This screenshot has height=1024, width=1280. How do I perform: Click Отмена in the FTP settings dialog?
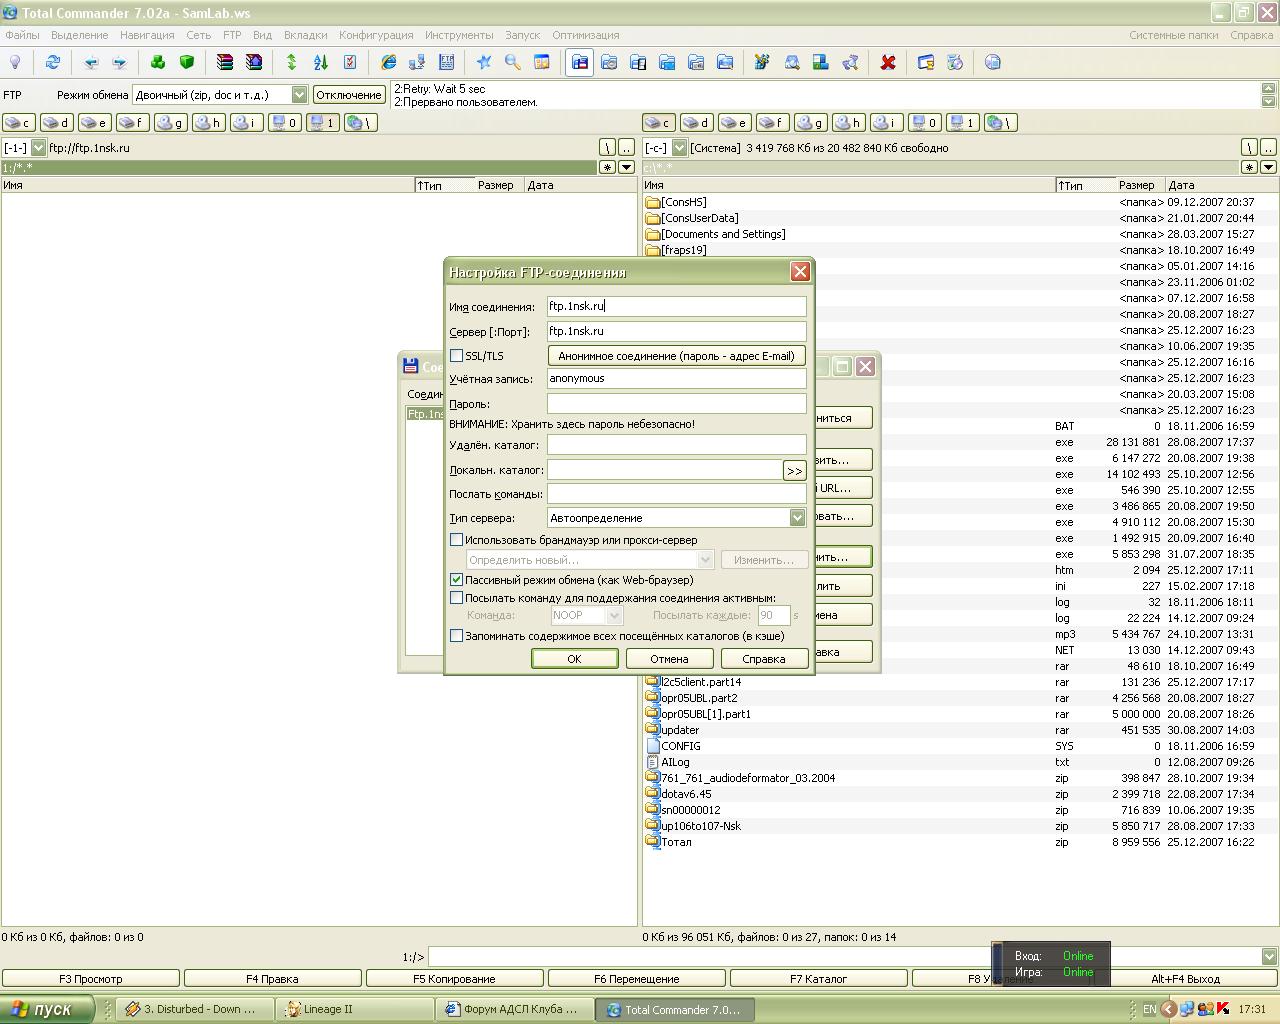(669, 659)
